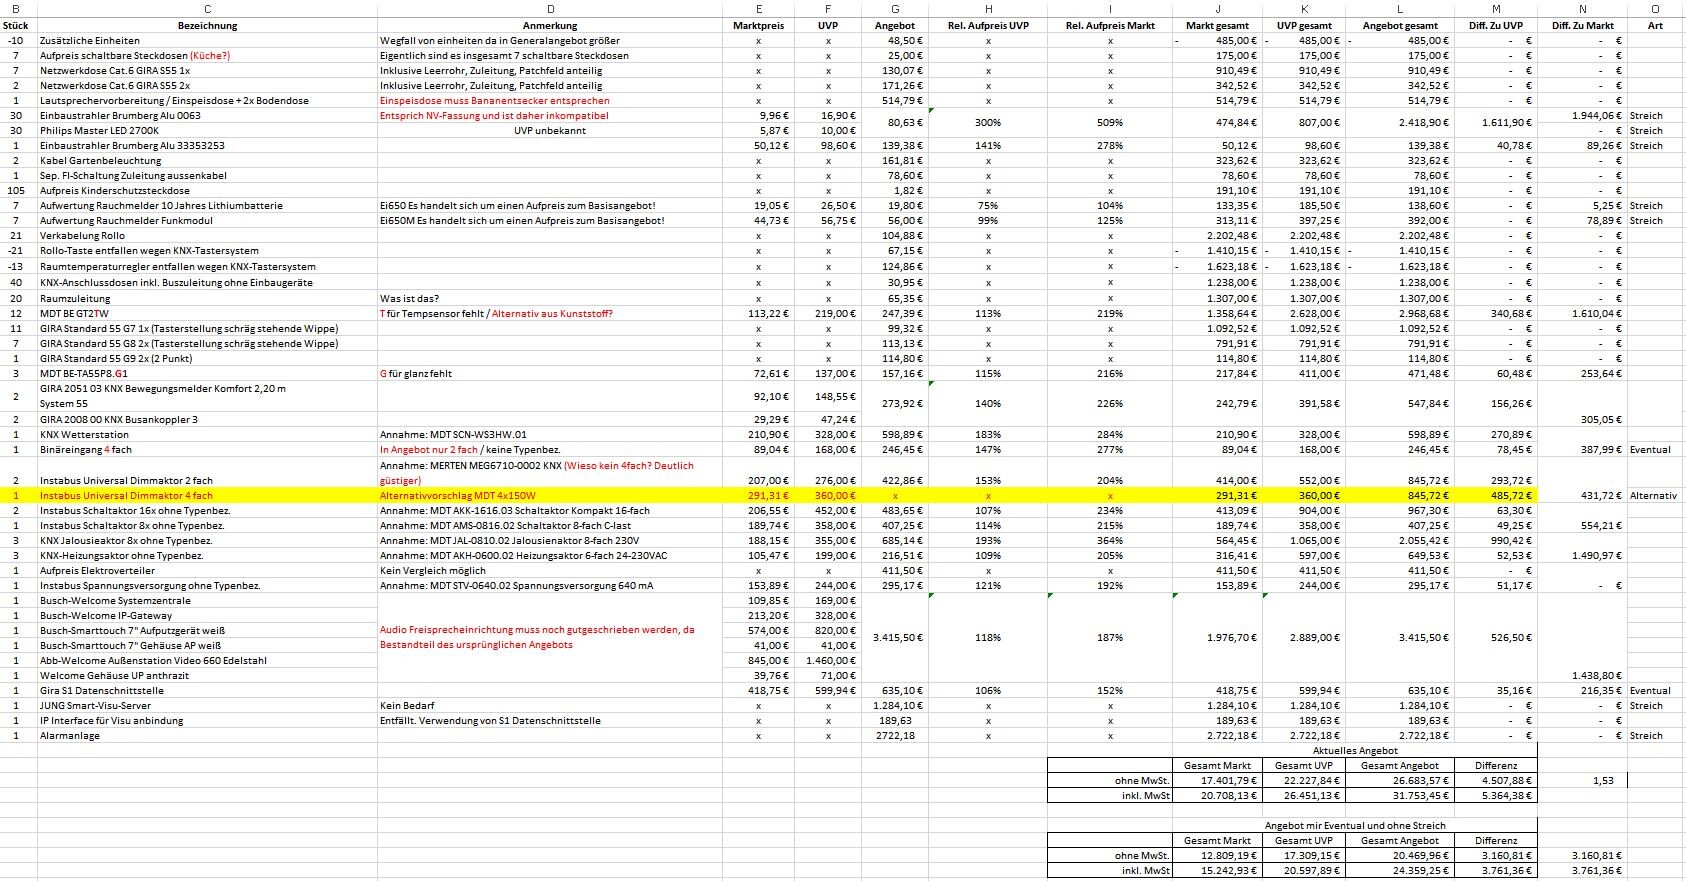Click the 'Marktpreis' header cell
This screenshot has height=881, width=1686.
(758, 25)
